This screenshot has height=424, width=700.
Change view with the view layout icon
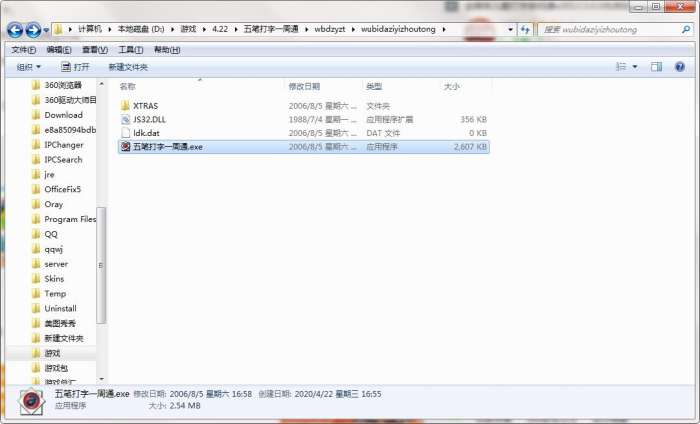coord(621,67)
